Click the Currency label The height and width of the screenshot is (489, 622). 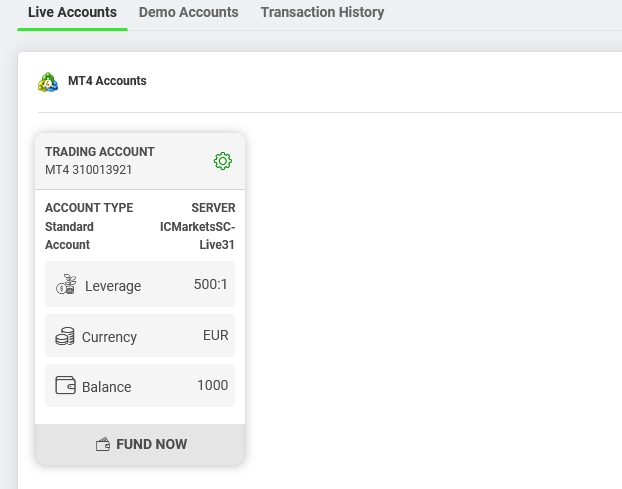[109, 337]
